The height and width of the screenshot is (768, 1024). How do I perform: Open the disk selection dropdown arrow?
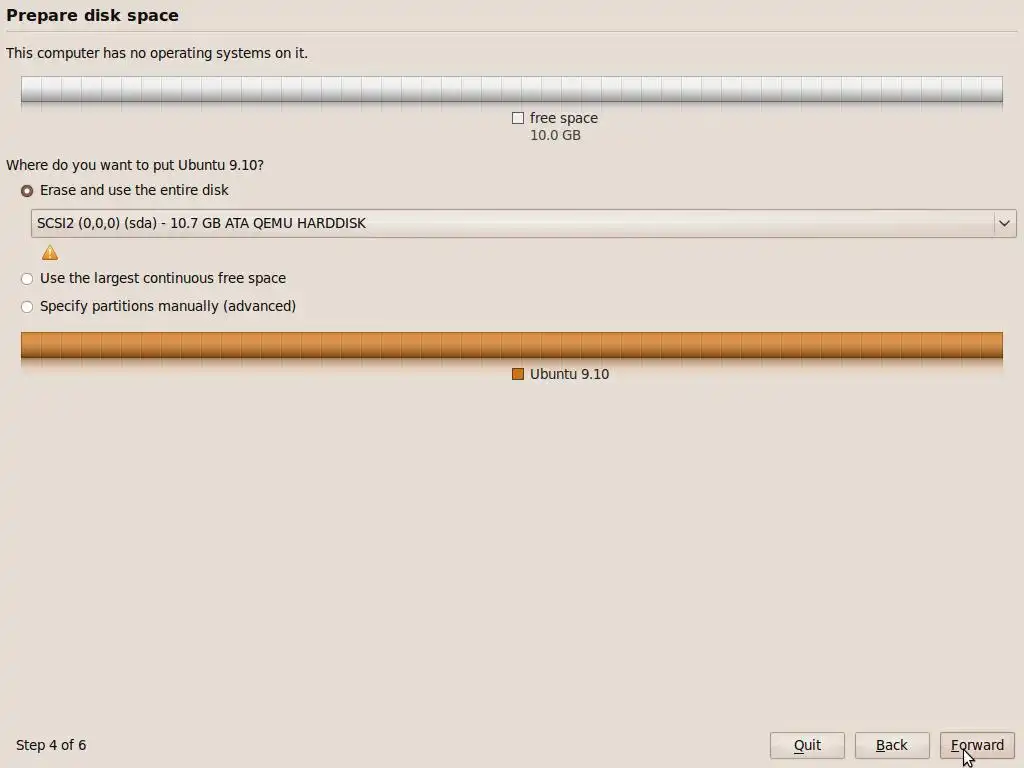click(1004, 223)
